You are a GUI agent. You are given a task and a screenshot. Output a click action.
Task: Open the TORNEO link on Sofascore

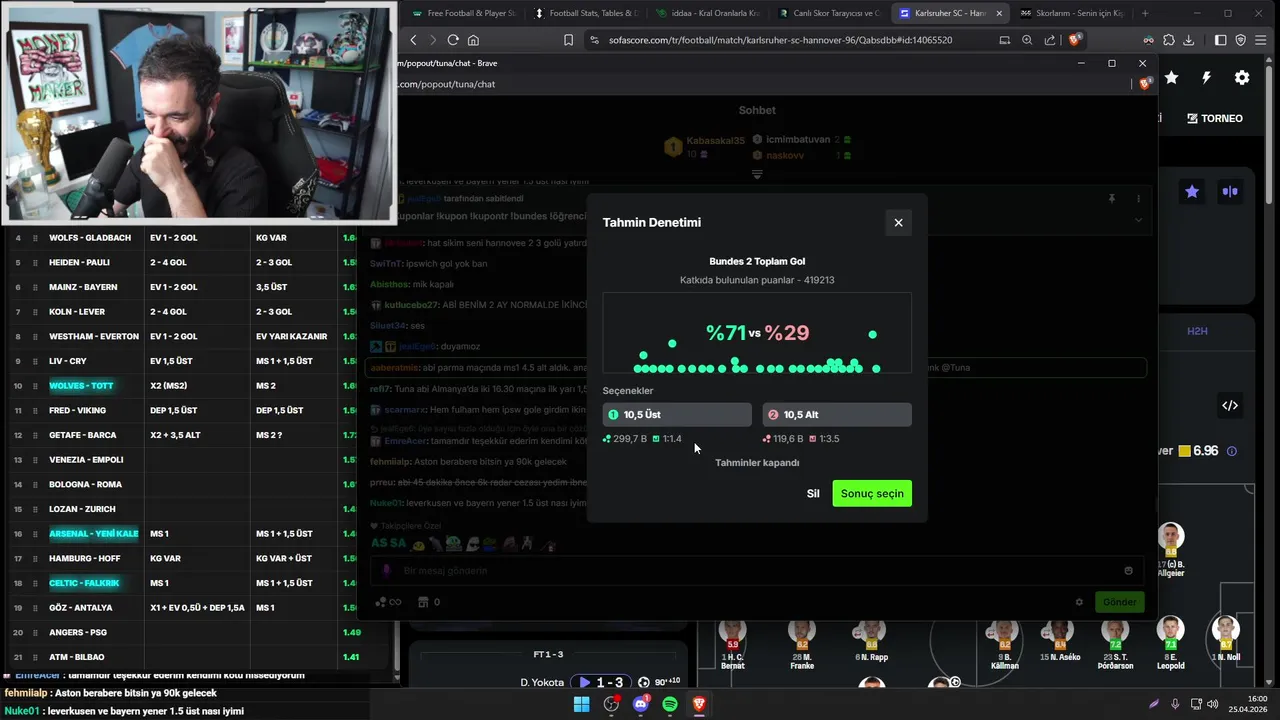click(x=1215, y=118)
